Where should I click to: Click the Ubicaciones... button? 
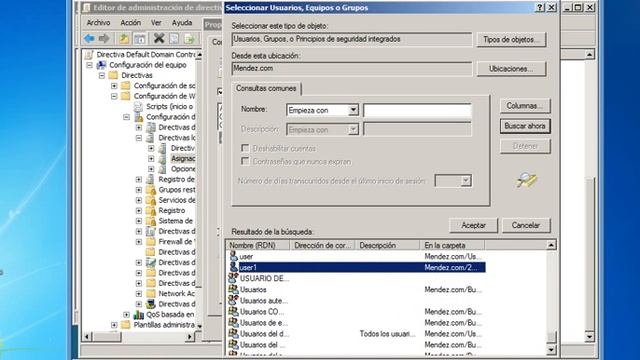point(511,69)
